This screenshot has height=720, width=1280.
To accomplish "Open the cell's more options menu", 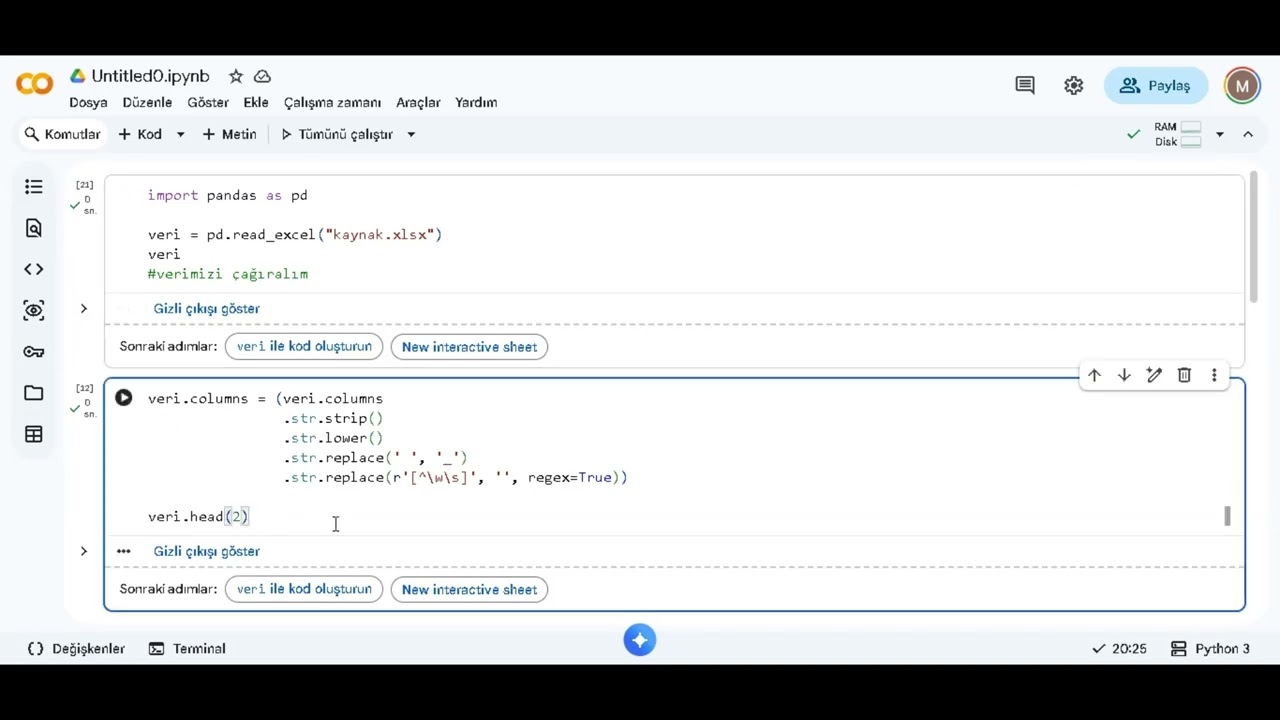I will [x=1214, y=375].
